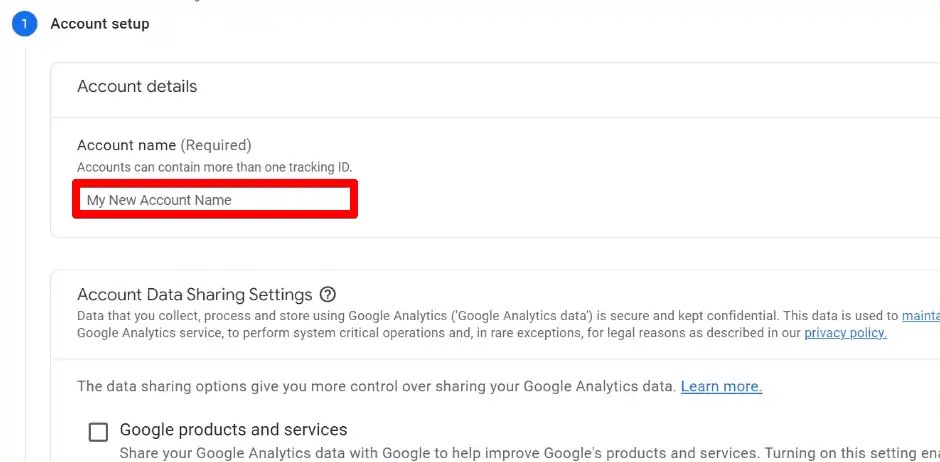Viewport: 940px width, 462px height.
Task: Click the Account details heading
Action: [x=137, y=86]
